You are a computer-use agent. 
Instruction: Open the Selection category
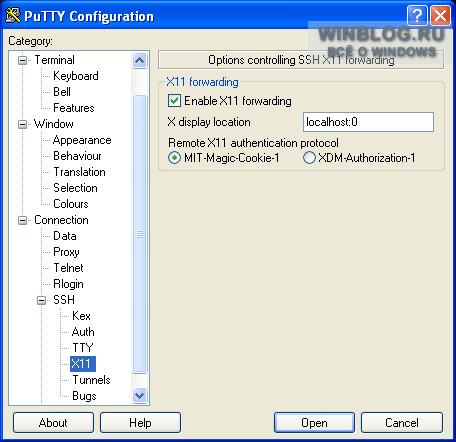[75, 188]
